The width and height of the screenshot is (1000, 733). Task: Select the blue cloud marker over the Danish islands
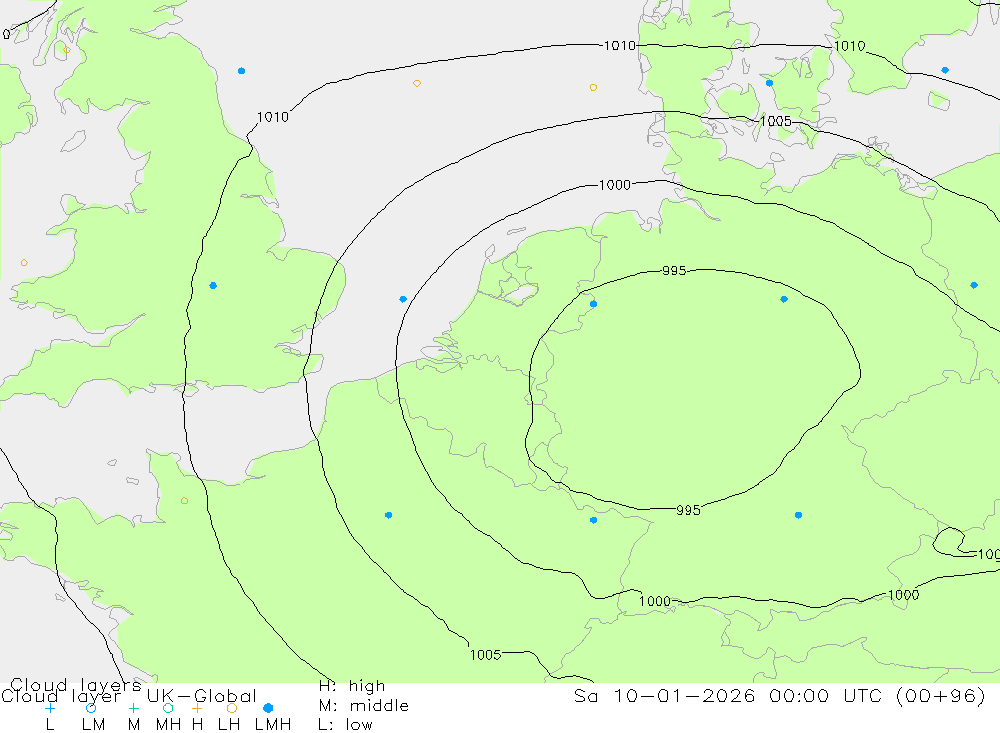click(x=769, y=83)
